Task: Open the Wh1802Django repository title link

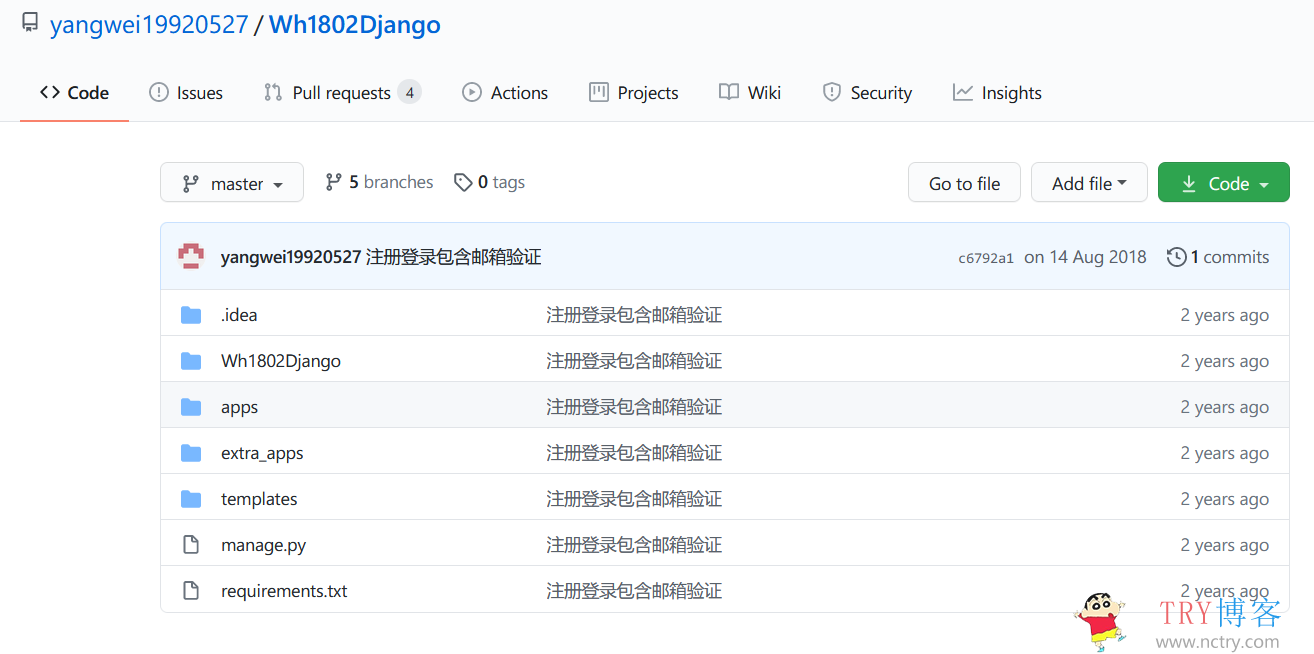Action: click(x=355, y=25)
